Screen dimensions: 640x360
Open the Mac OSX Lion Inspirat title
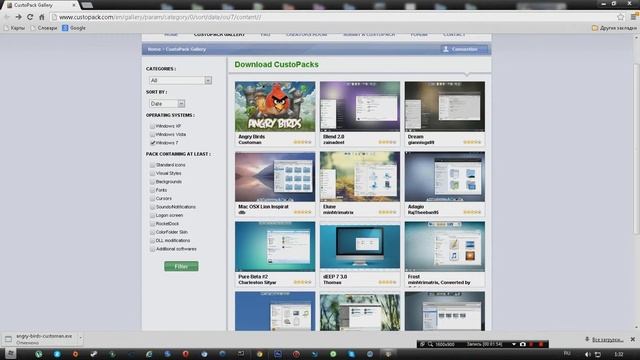(x=263, y=207)
